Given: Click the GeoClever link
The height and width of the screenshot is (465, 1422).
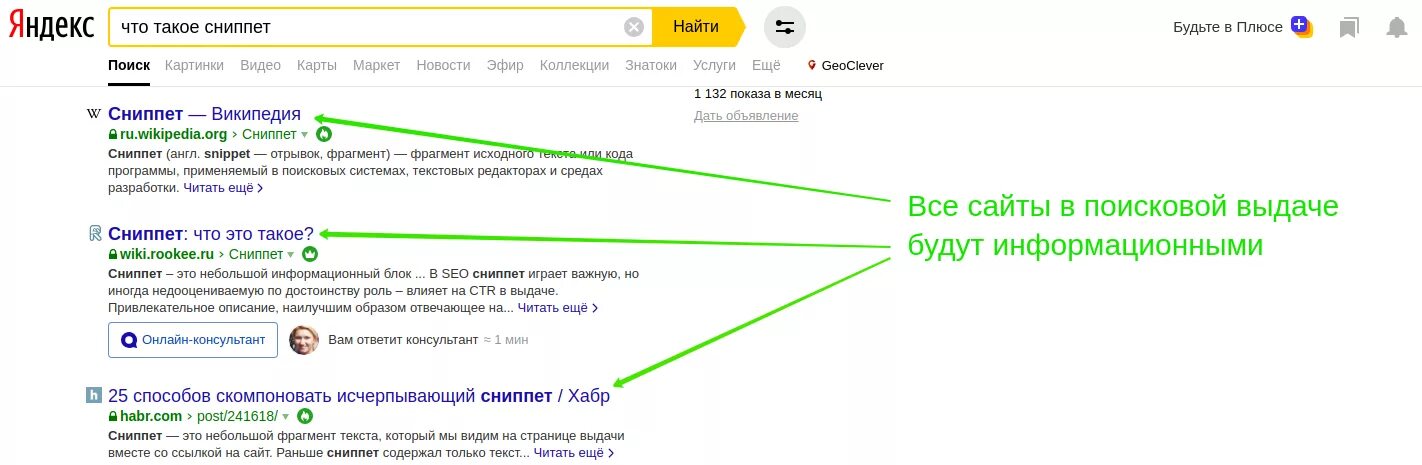Looking at the screenshot, I should tap(852, 65).
